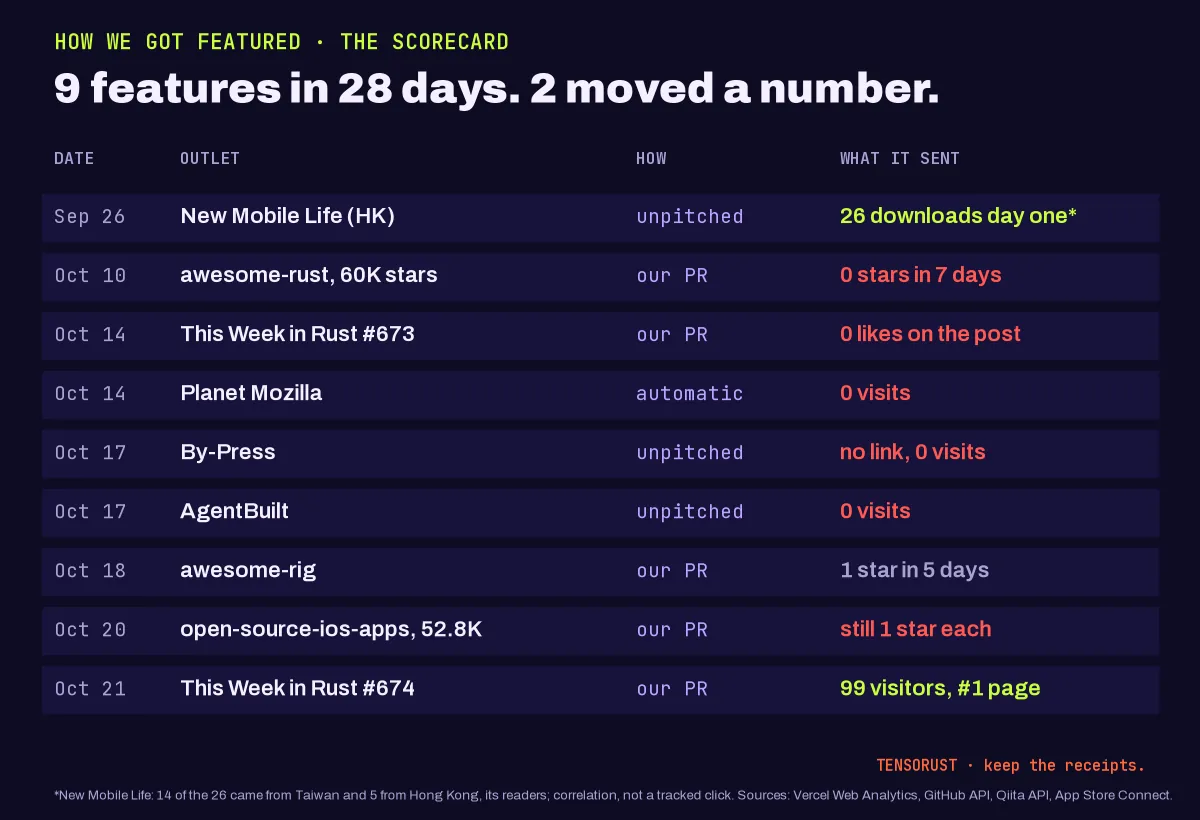
Task: Click "our PR" in the open-source-ios-apps row
Action: click(x=672, y=630)
